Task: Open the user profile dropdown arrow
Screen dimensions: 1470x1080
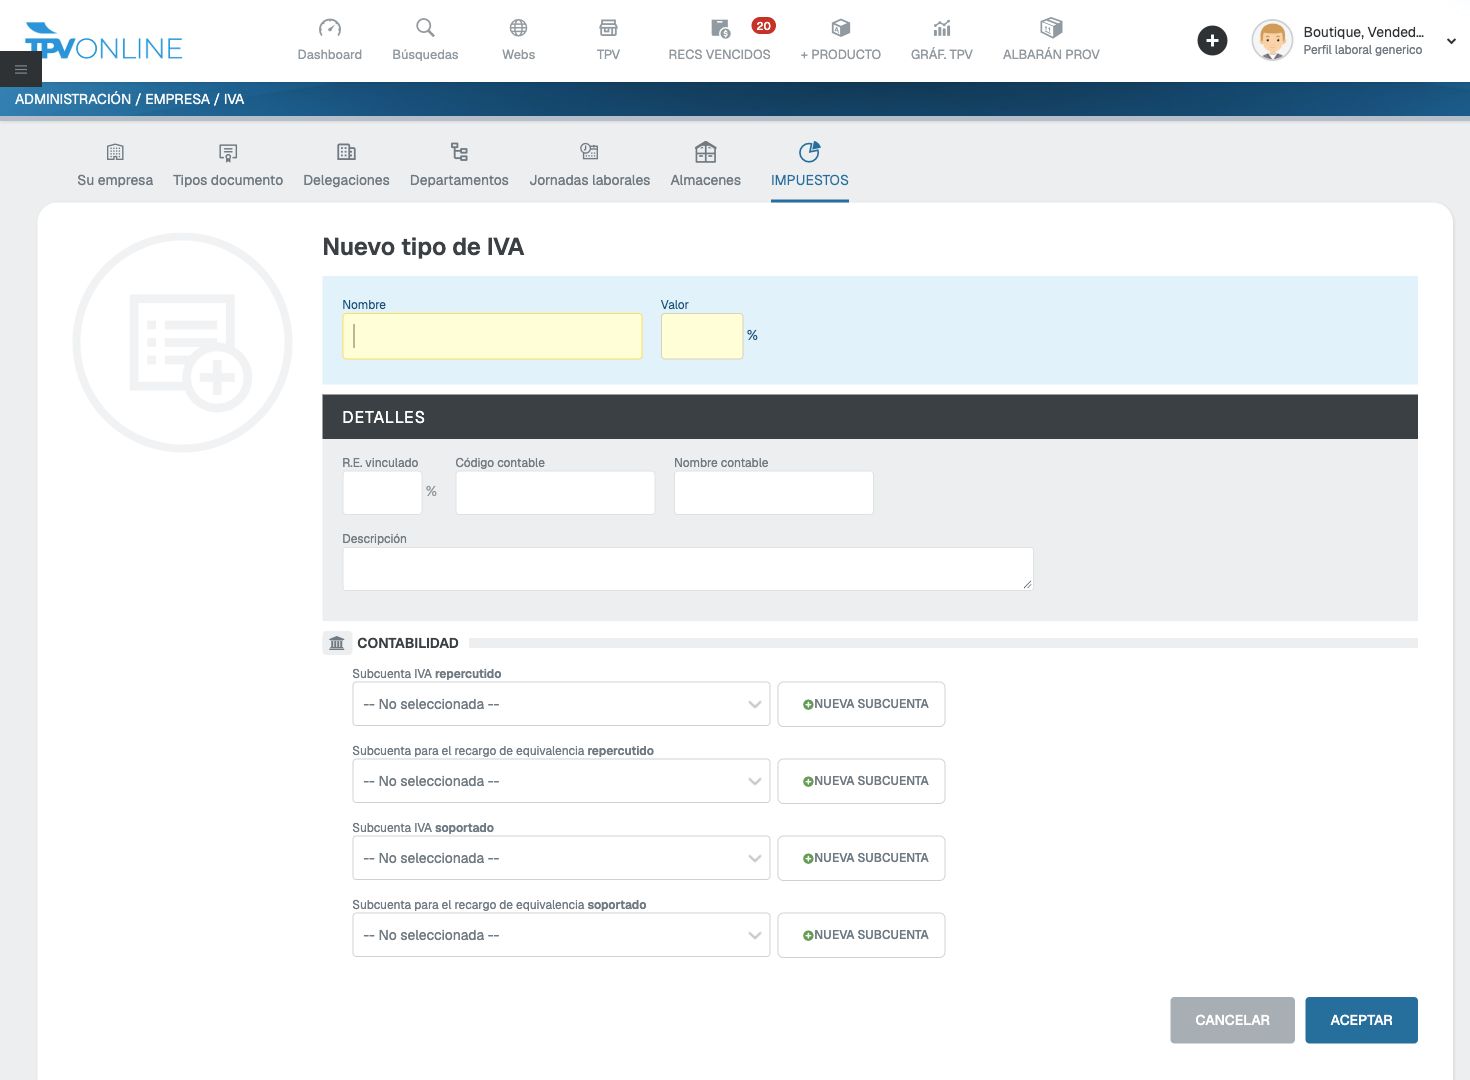Action: click(1451, 41)
